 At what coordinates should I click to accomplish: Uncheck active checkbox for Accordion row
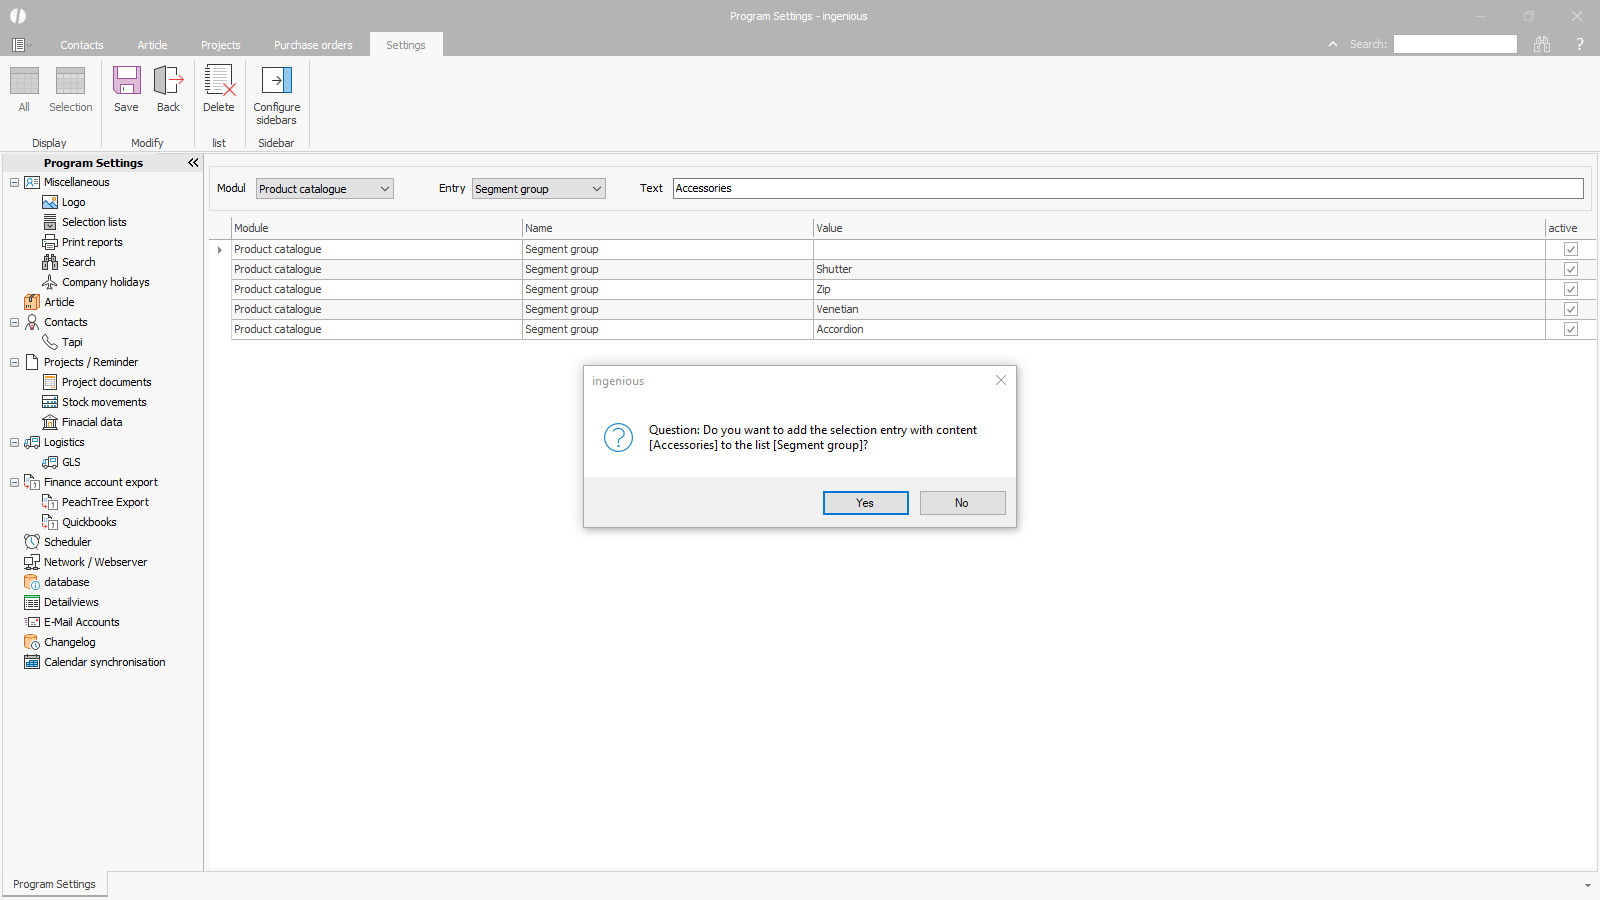[x=1571, y=329]
